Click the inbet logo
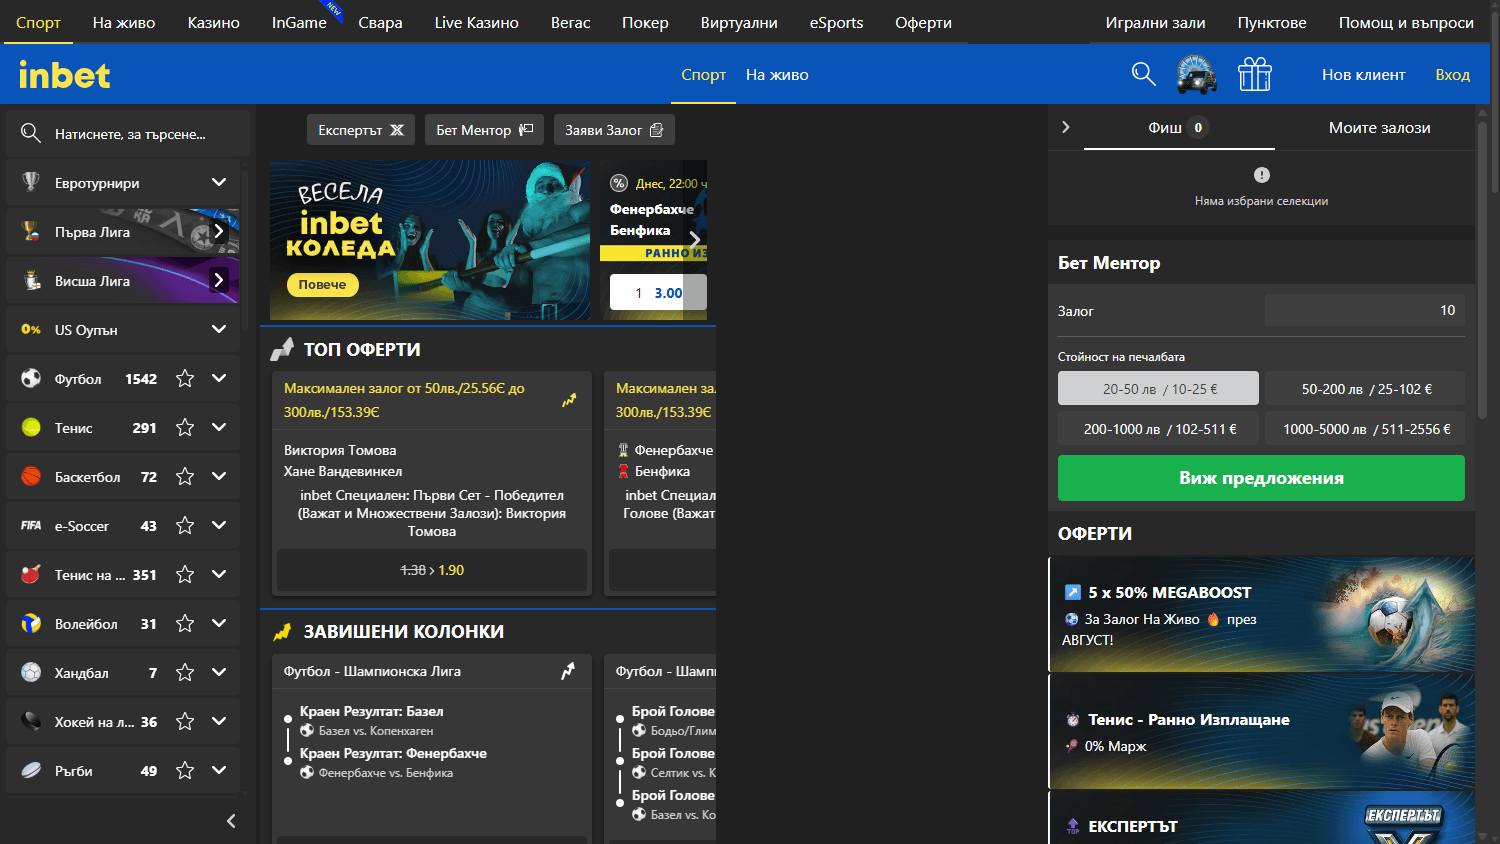Screen dimensions: 1500x844 pyautogui.click(x=63, y=73)
